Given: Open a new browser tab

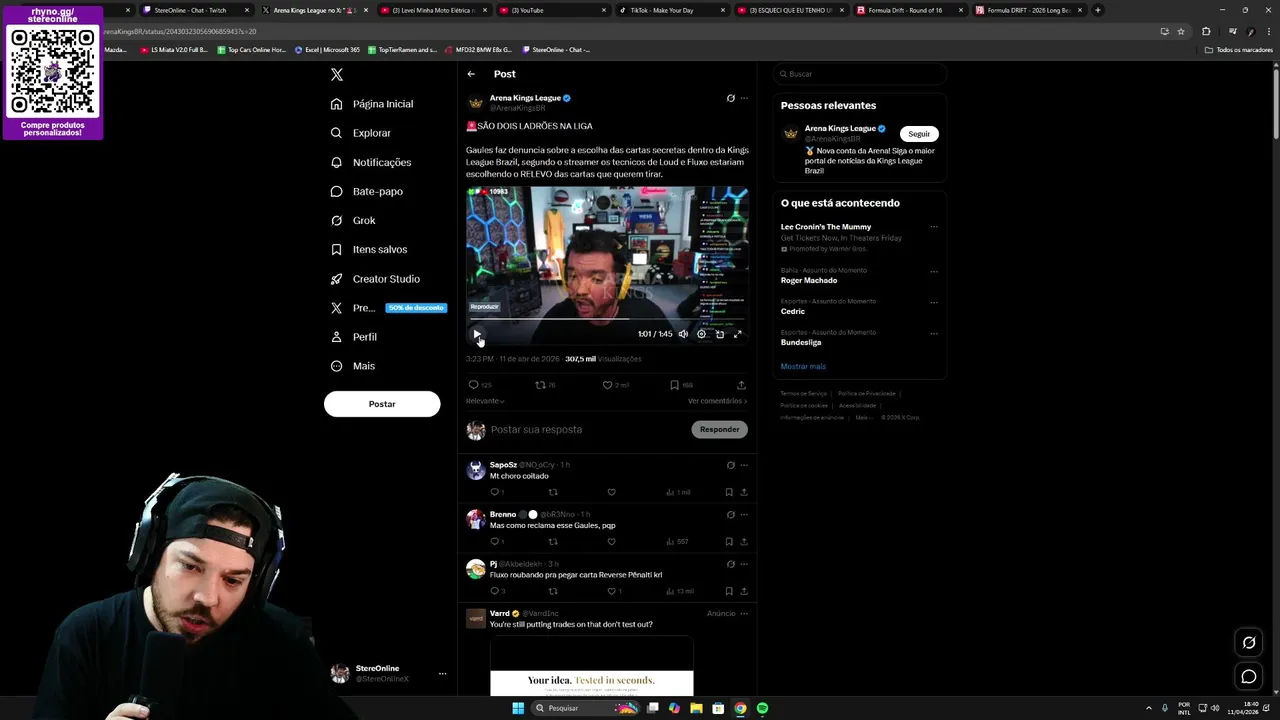Looking at the screenshot, I should click(x=1098, y=10).
